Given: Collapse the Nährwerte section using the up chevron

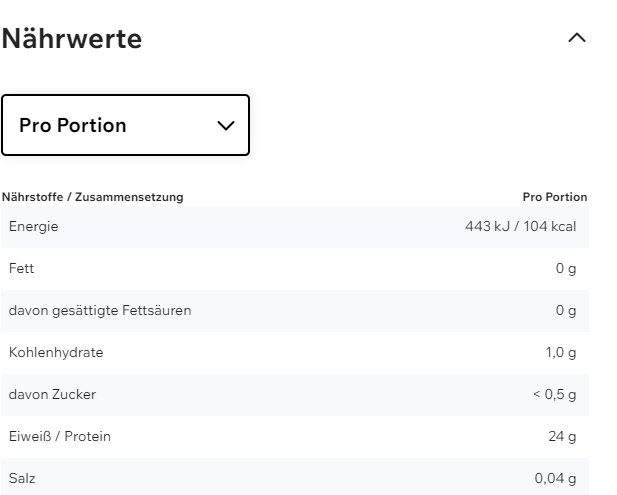Looking at the screenshot, I should pyautogui.click(x=576, y=39).
